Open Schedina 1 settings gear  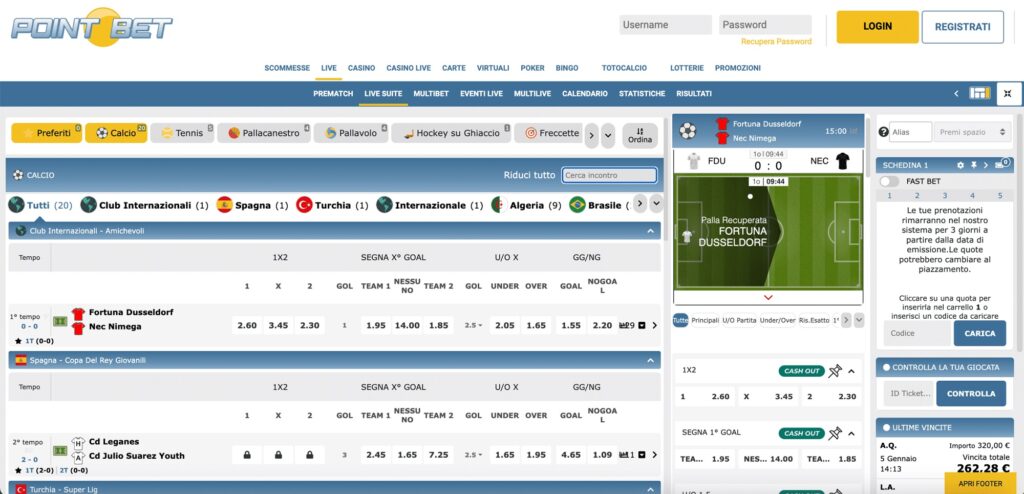[x=961, y=165]
